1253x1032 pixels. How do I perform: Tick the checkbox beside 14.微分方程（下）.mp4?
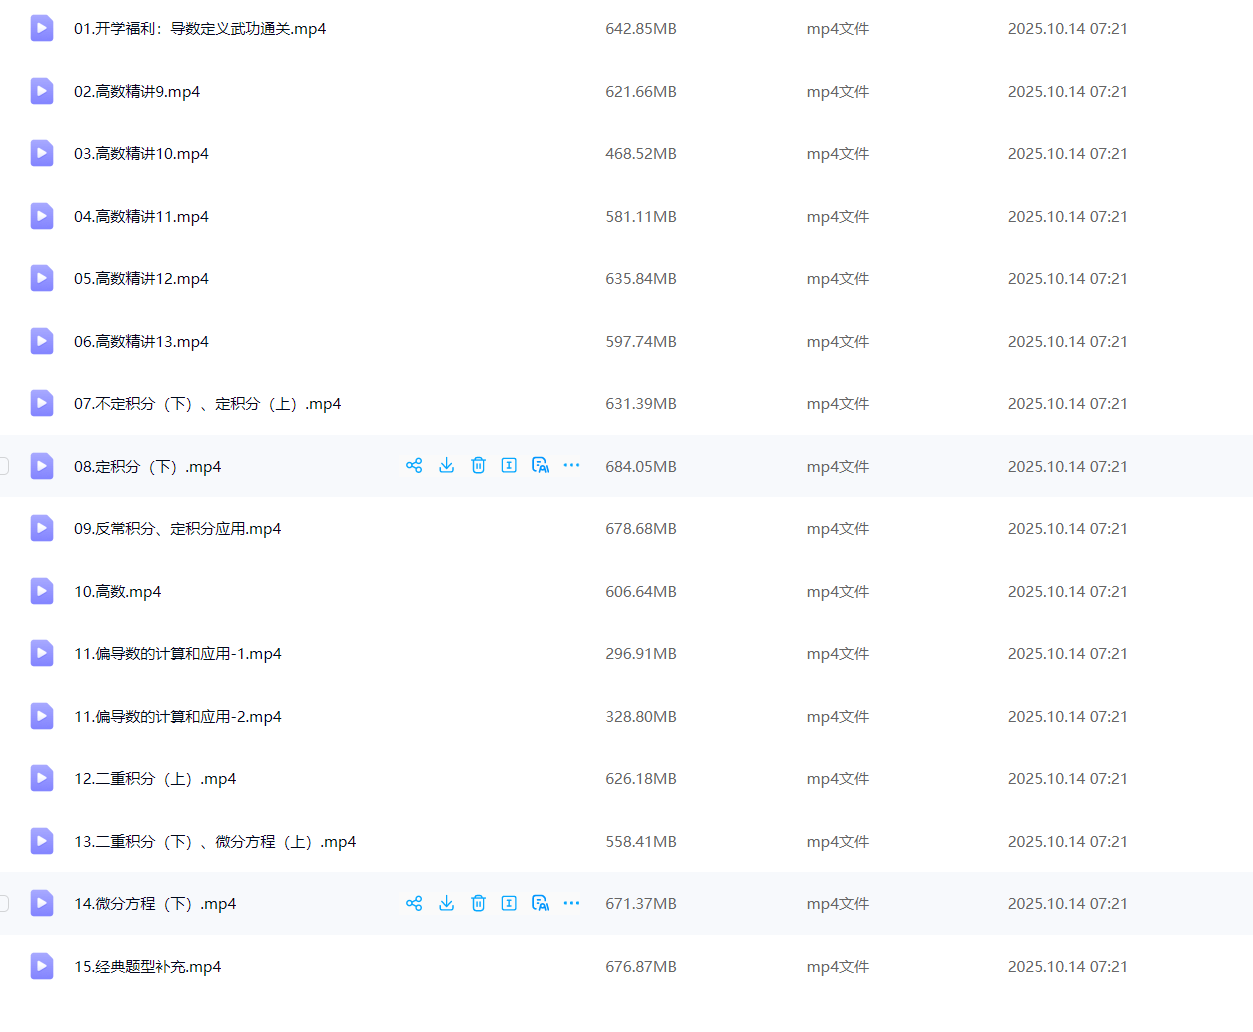click(x=4, y=904)
